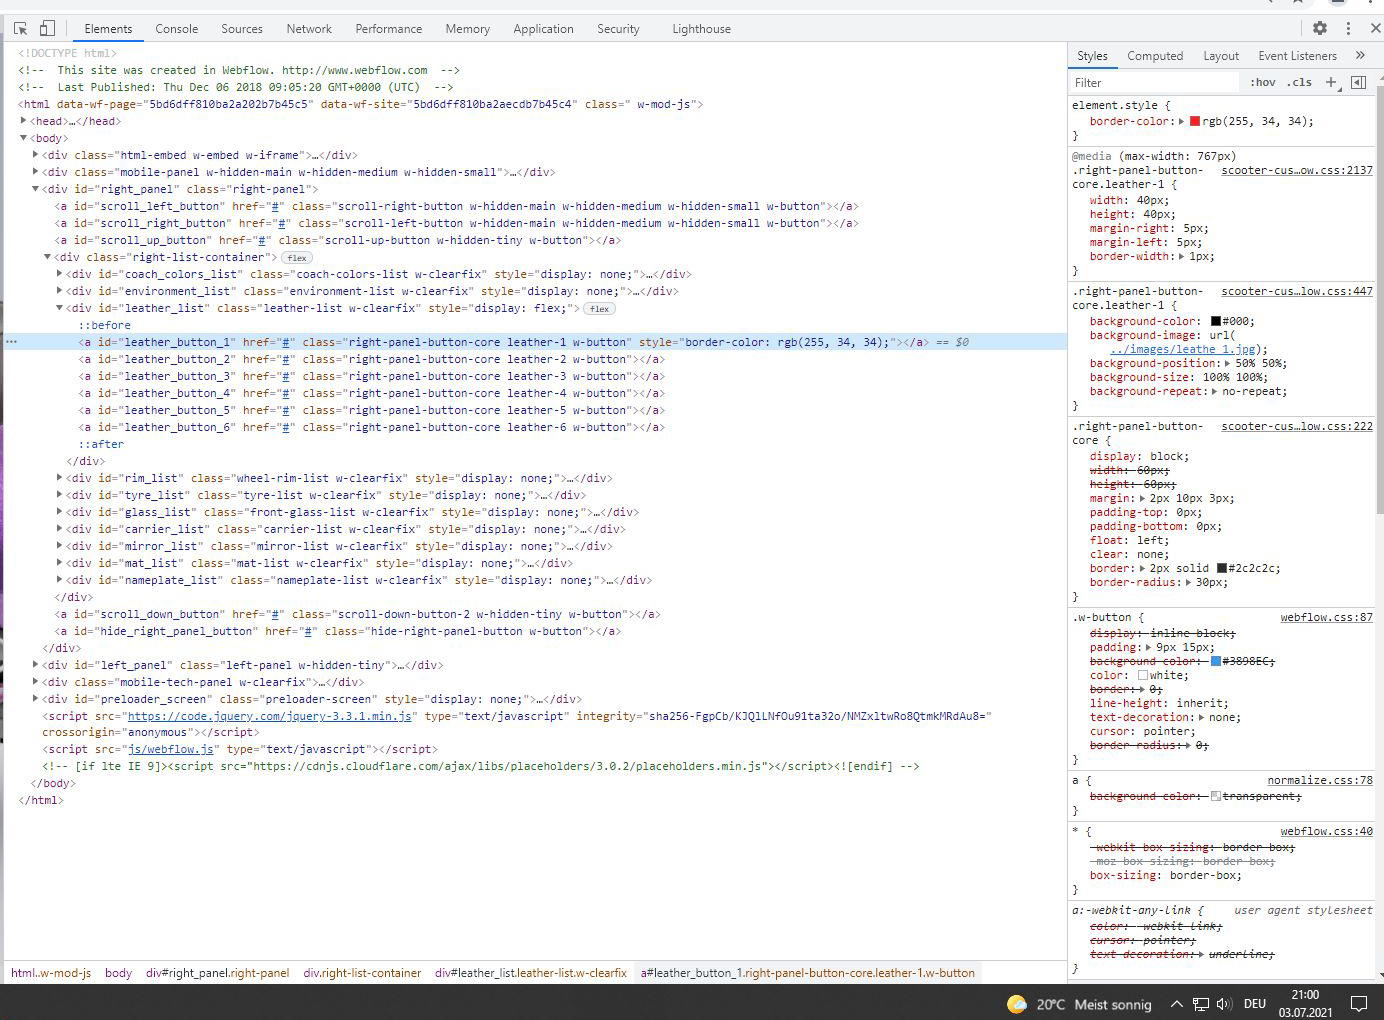Toggle the device toolbar icon
This screenshot has height=1020, width=1384.
(x=47, y=29)
